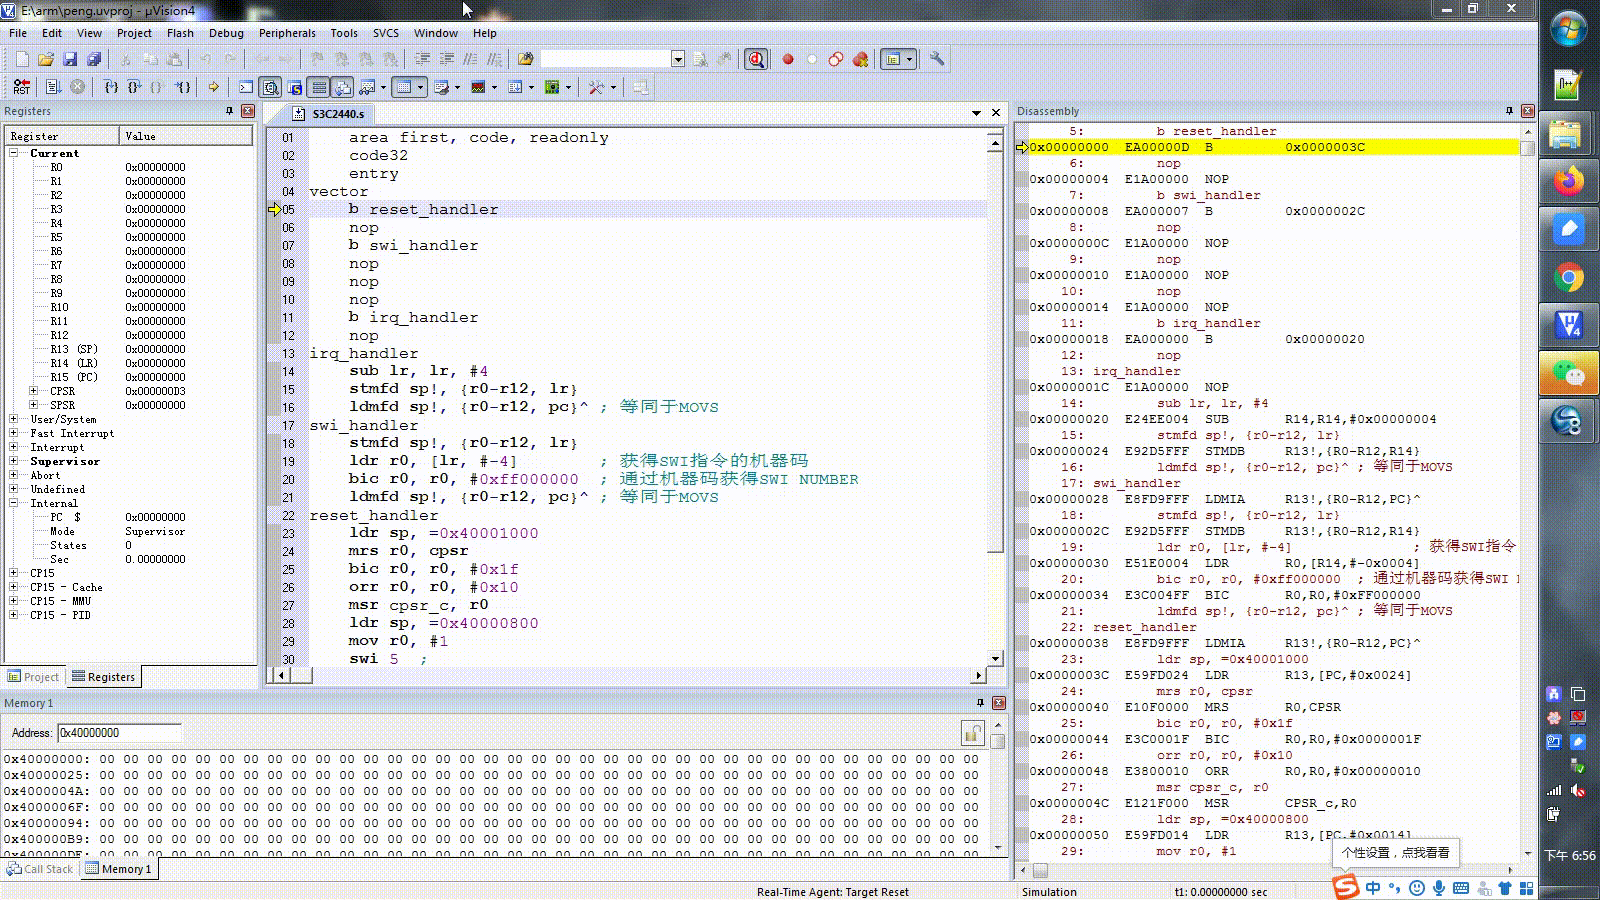Open the editor tab list dropdown arrow

976,113
